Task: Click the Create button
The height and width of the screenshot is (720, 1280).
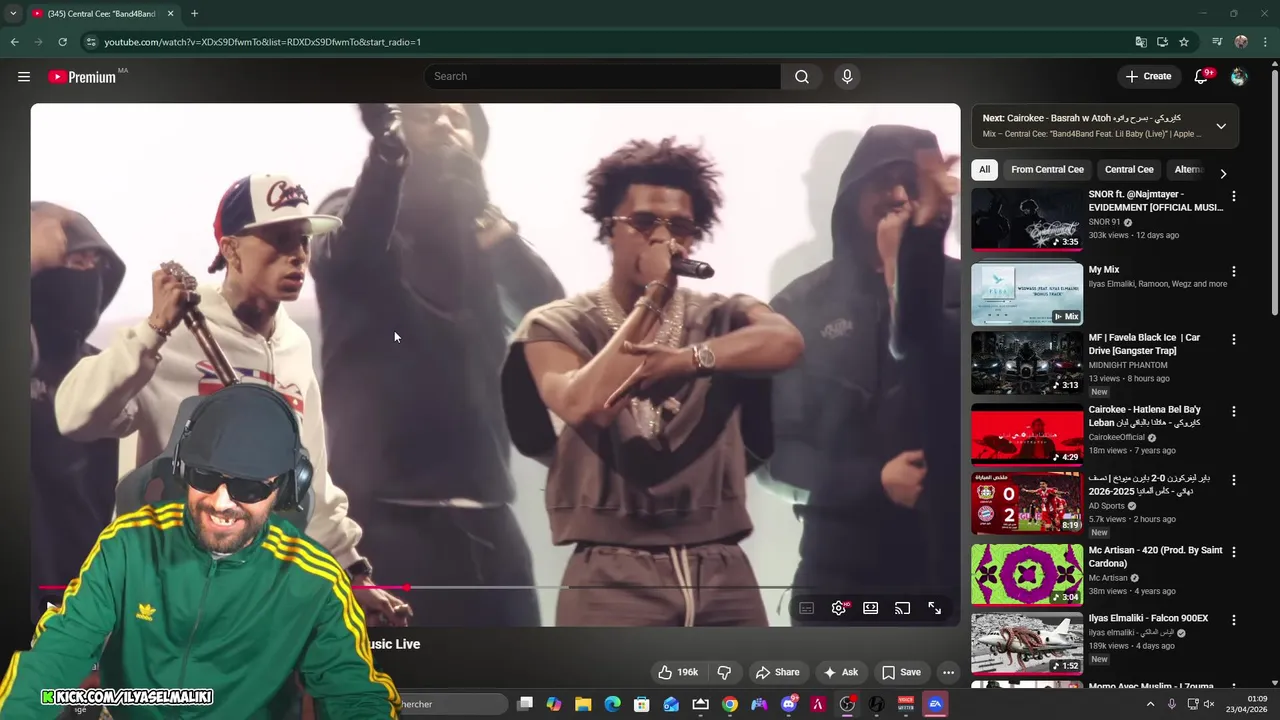Action: 1148,76
